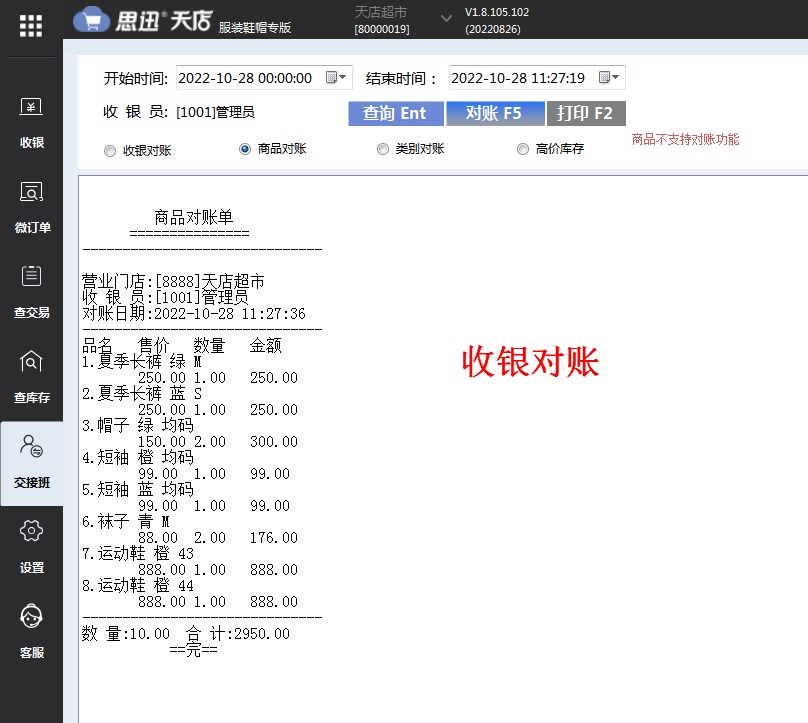Click the 打印 F2 print button
808x723 pixels.
coord(586,113)
